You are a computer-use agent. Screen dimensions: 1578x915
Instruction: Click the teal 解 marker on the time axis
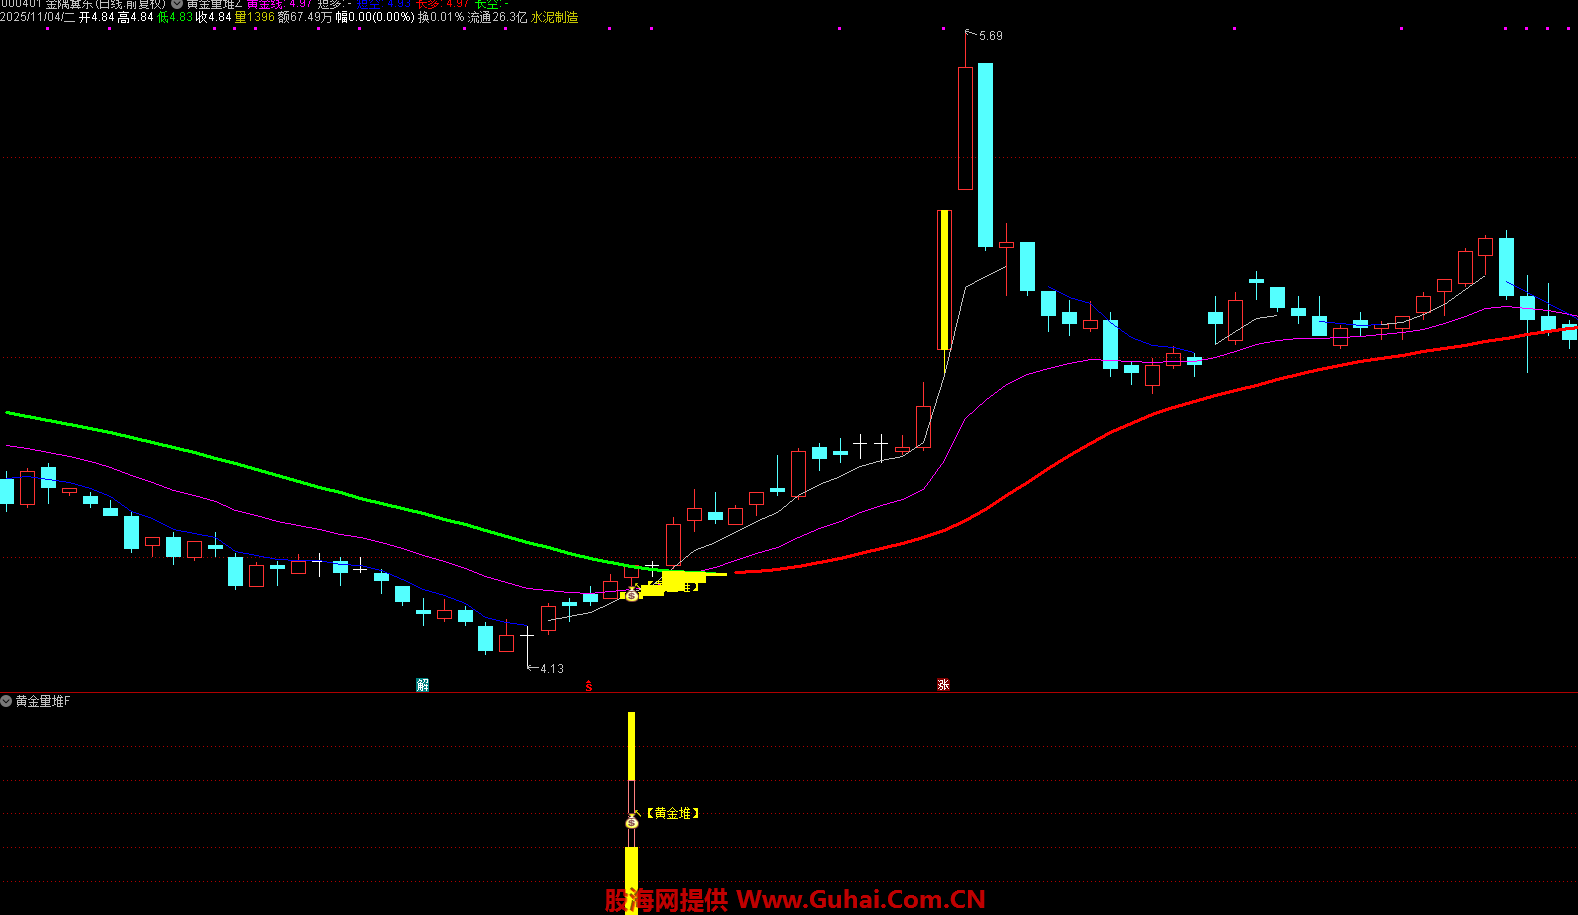tap(423, 685)
